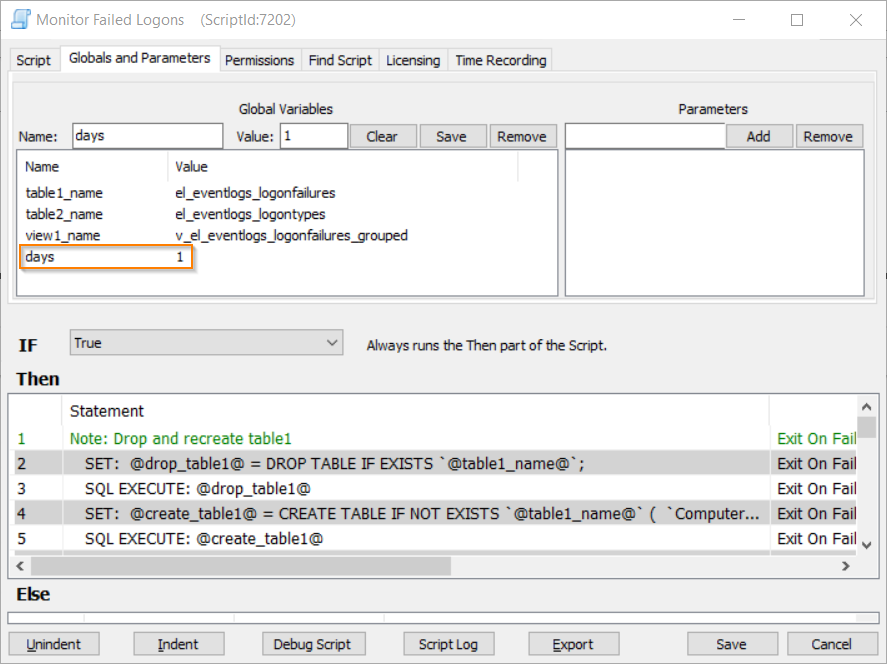Click the script window icon in title bar
The height and width of the screenshot is (664, 887).
click(x=21, y=19)
